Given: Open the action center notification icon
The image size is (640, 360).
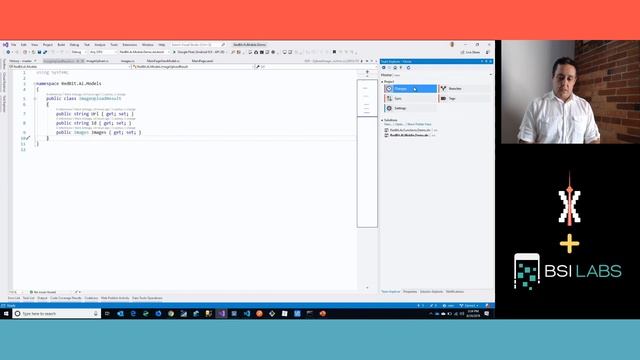Looking at the screenshot, I should click(487, 313).
